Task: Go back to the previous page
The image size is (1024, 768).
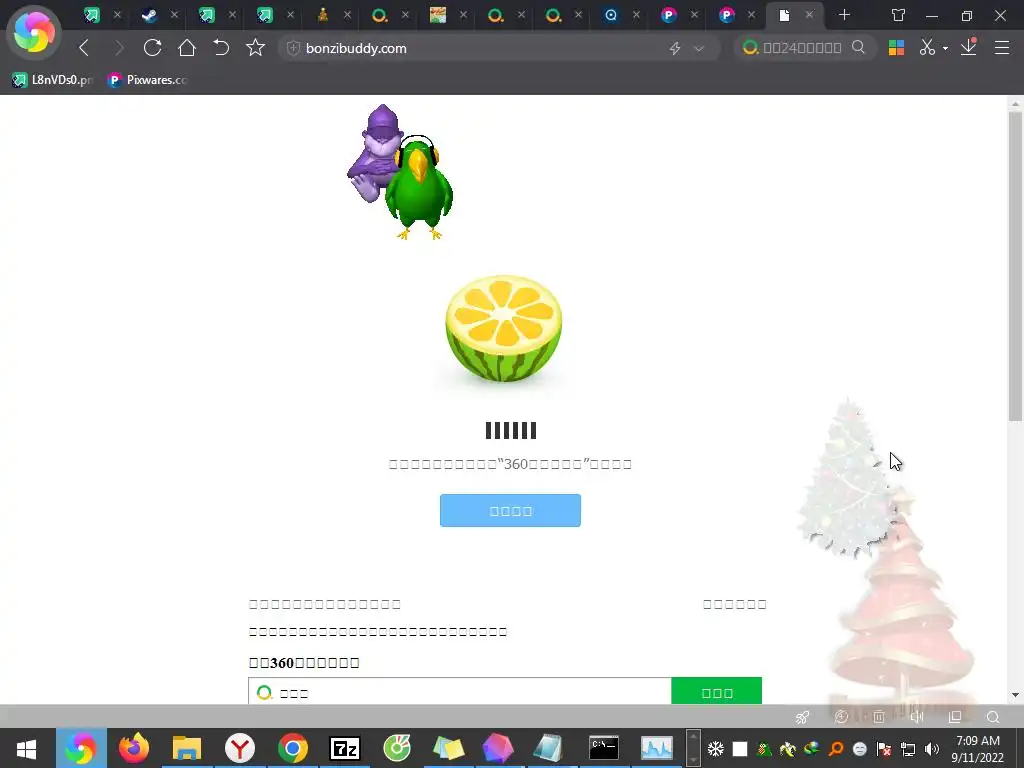Action: tap(84, 48)
